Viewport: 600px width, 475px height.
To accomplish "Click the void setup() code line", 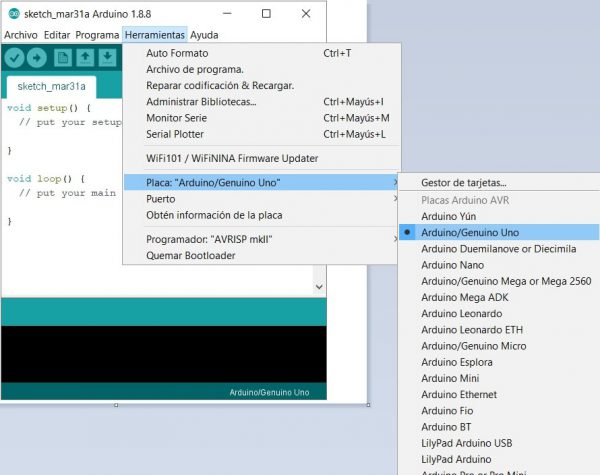I will tap(49, 108).
